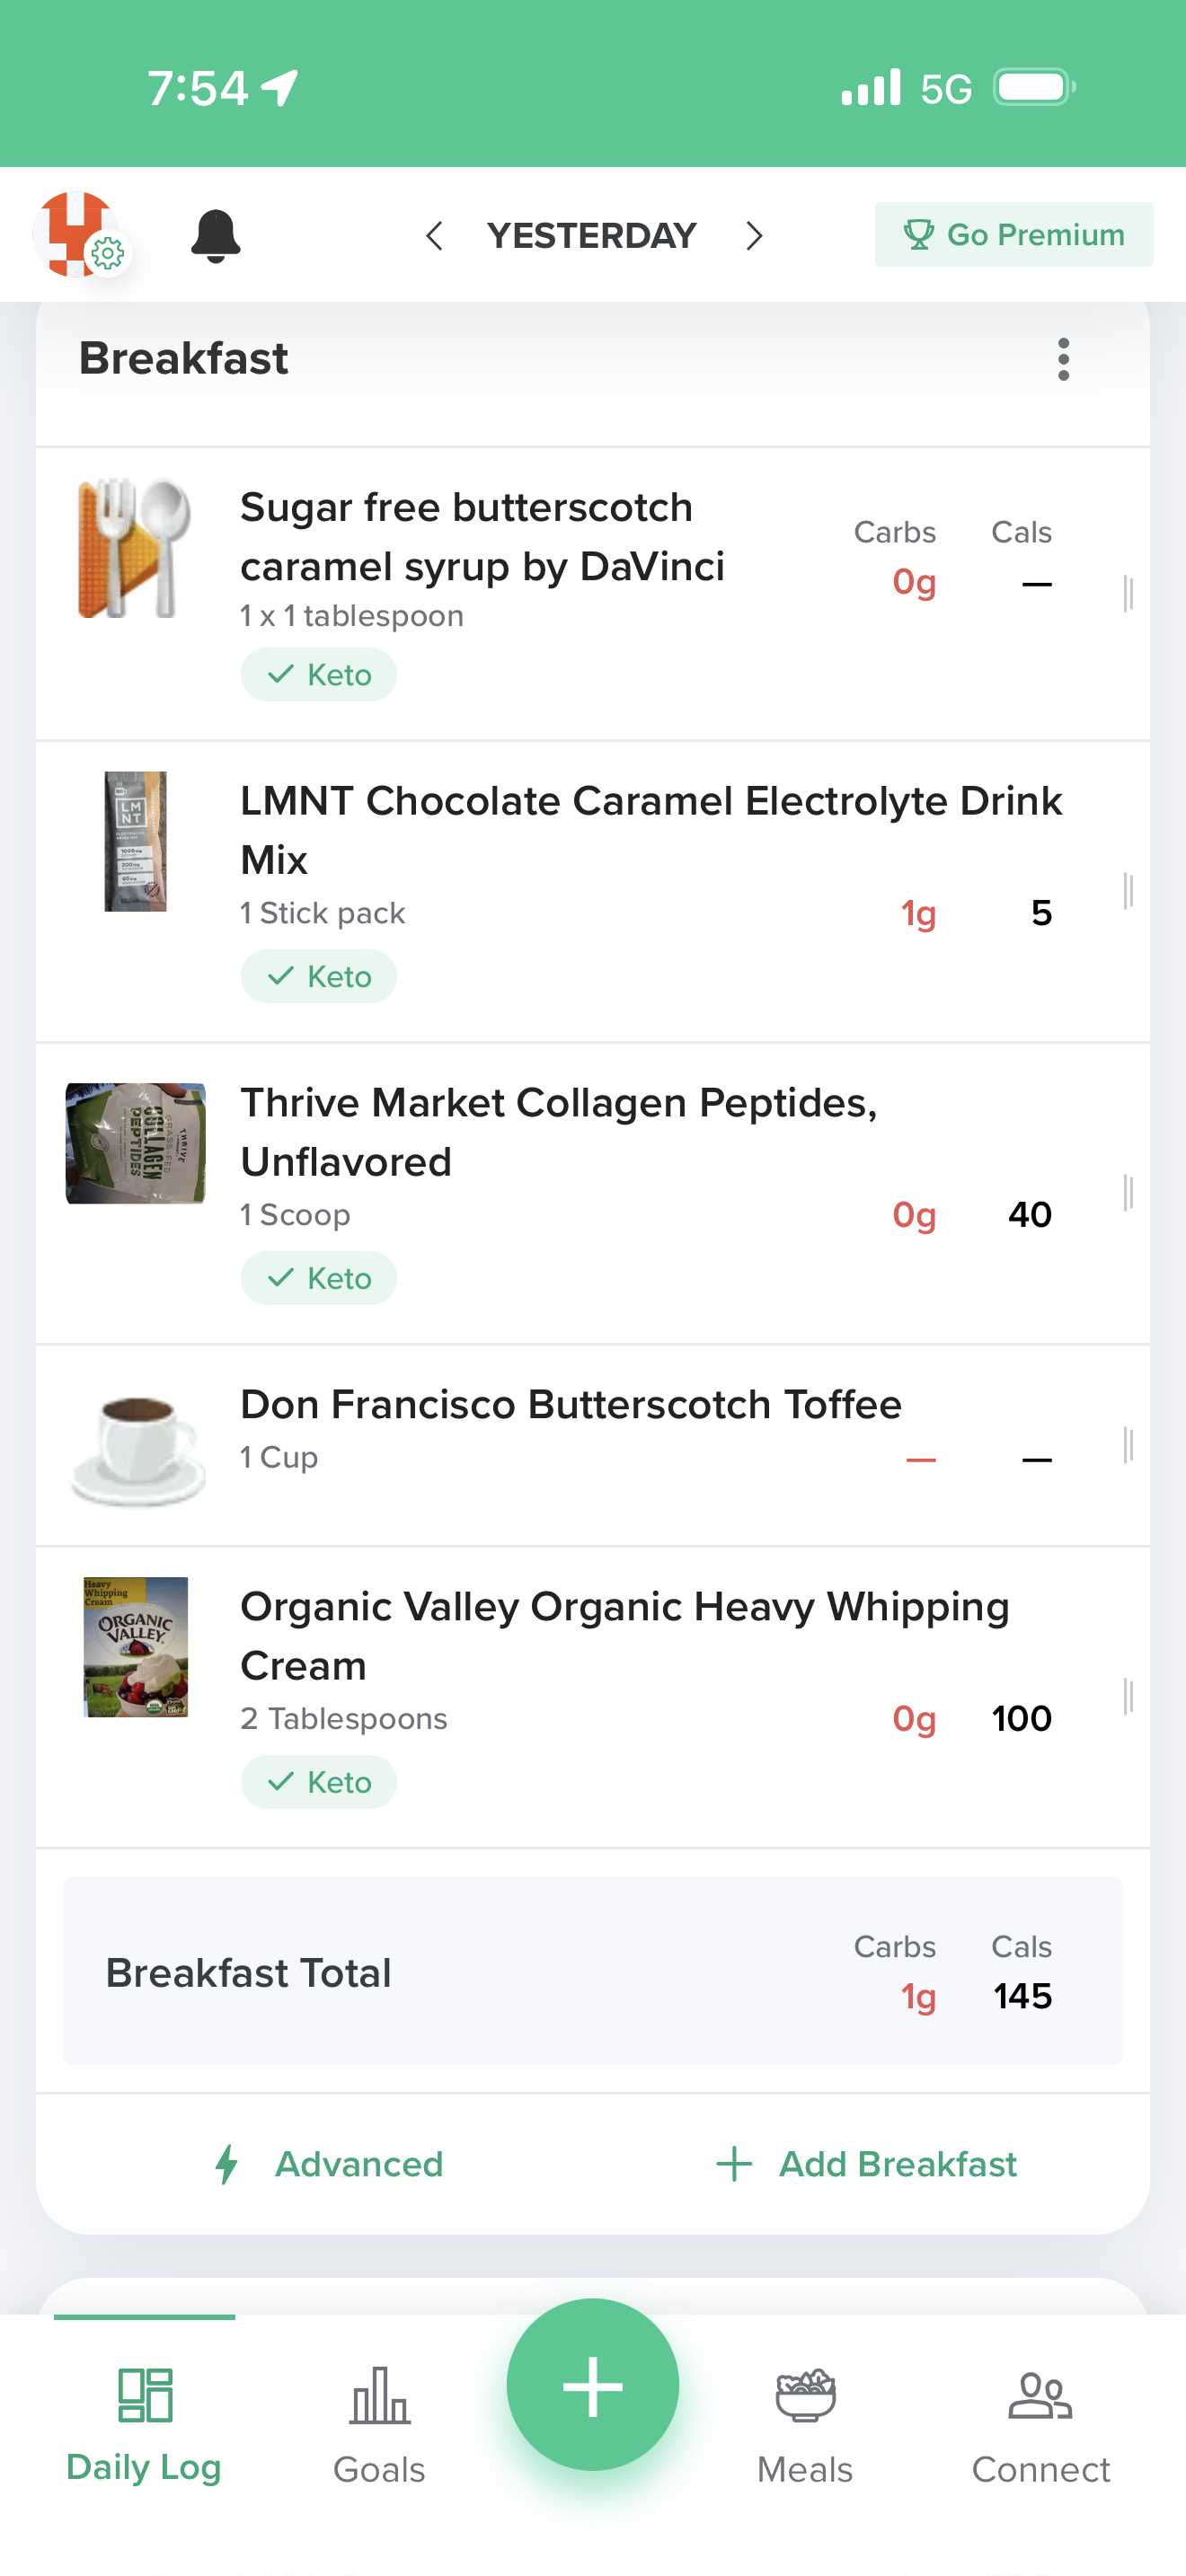The height and width of the screenshot is (2576, 1186).
Task: Go to next day arrow
Action: (x=754, y=236)
